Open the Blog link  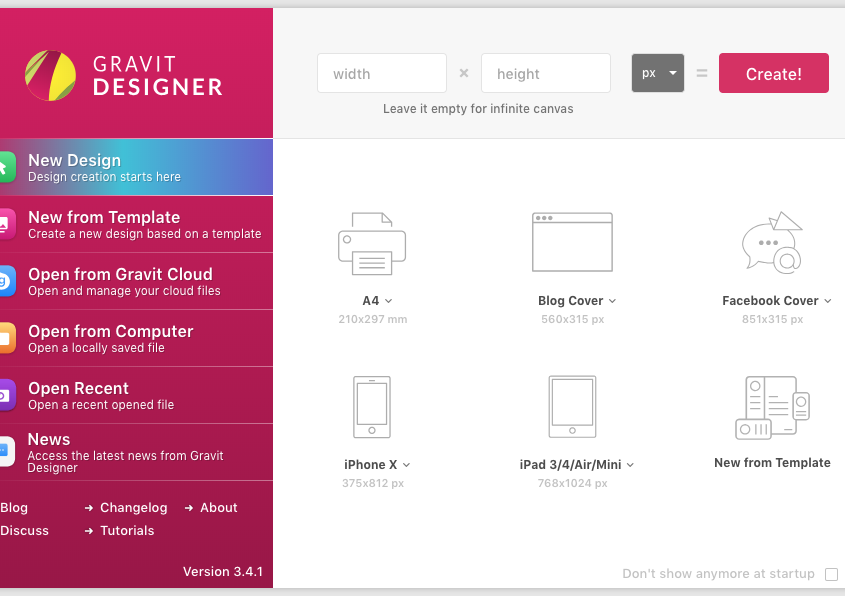pos(14,508)
